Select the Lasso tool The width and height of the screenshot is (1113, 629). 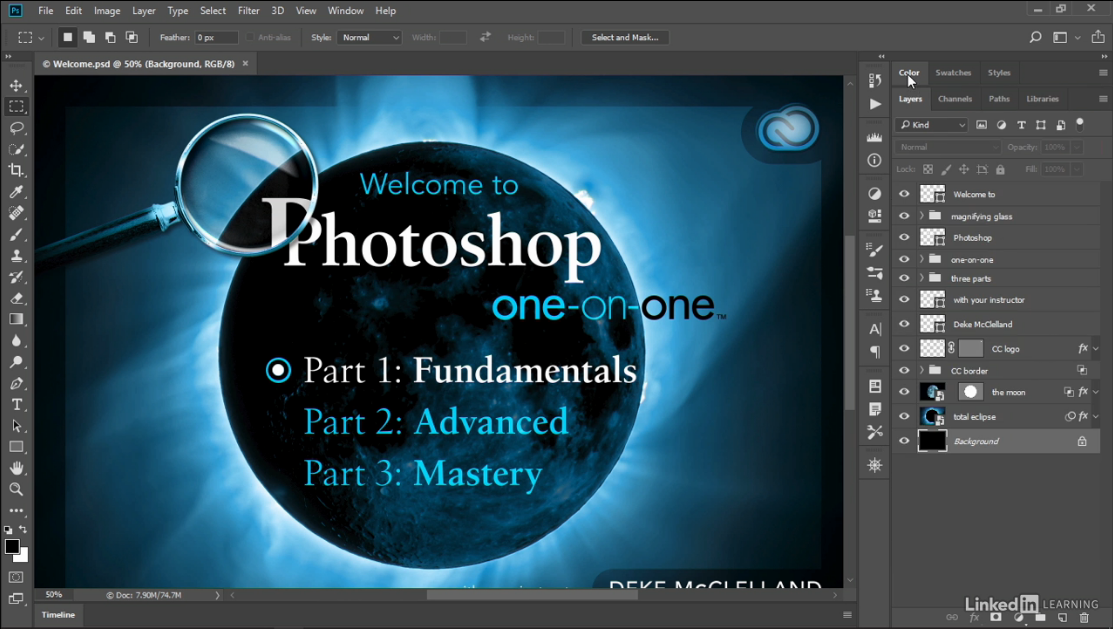point(16,128)
